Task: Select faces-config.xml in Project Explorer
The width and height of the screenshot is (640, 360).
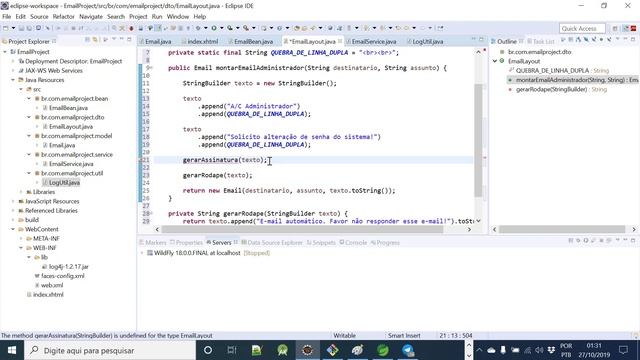Action: (62, 276)
